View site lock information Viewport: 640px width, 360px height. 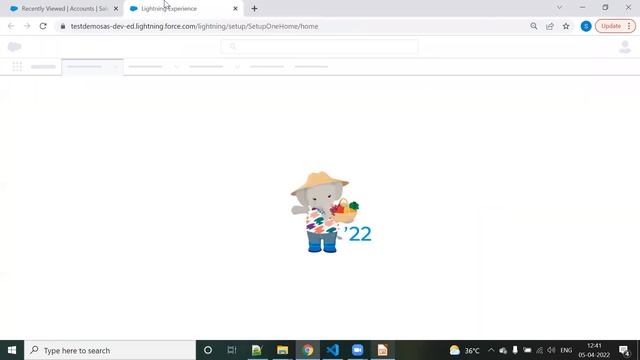[62, 26]
